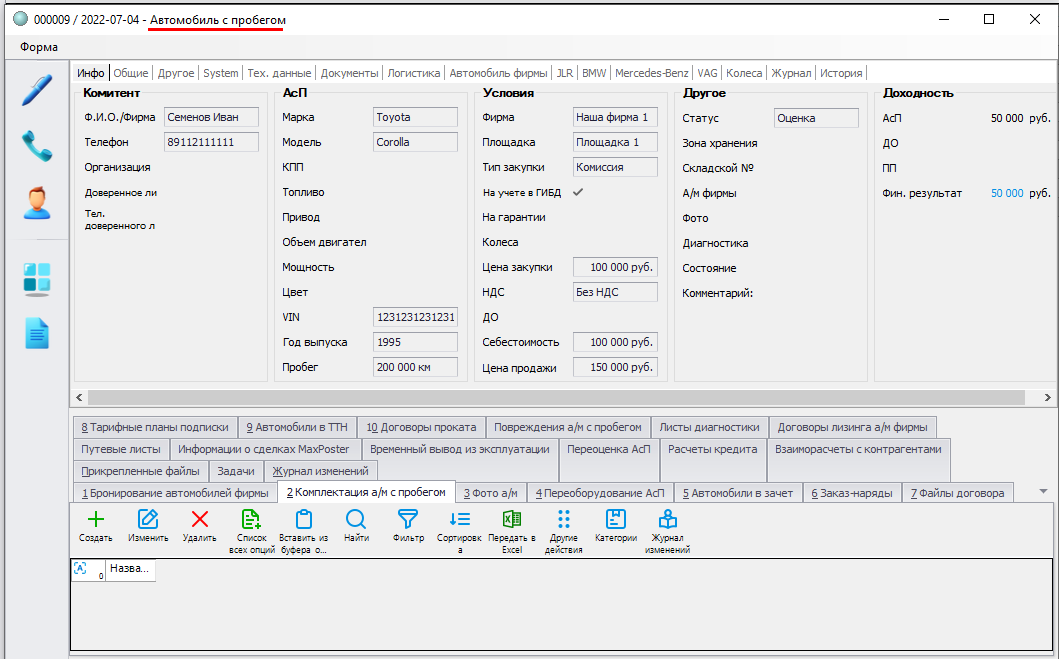Open the Найти search tool

pyautogui.click(x=356, y=520)
